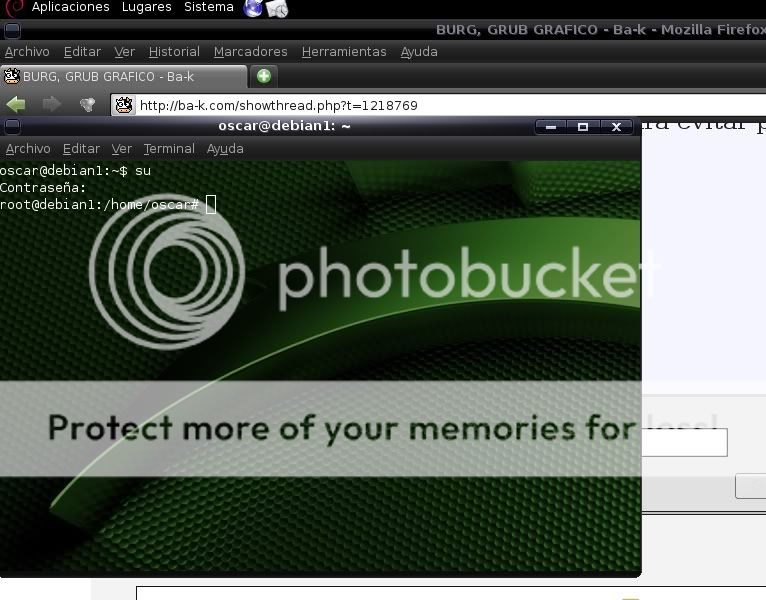Open Firefox Ayuda menu
The image size is (766, 600).
point(419,52)
